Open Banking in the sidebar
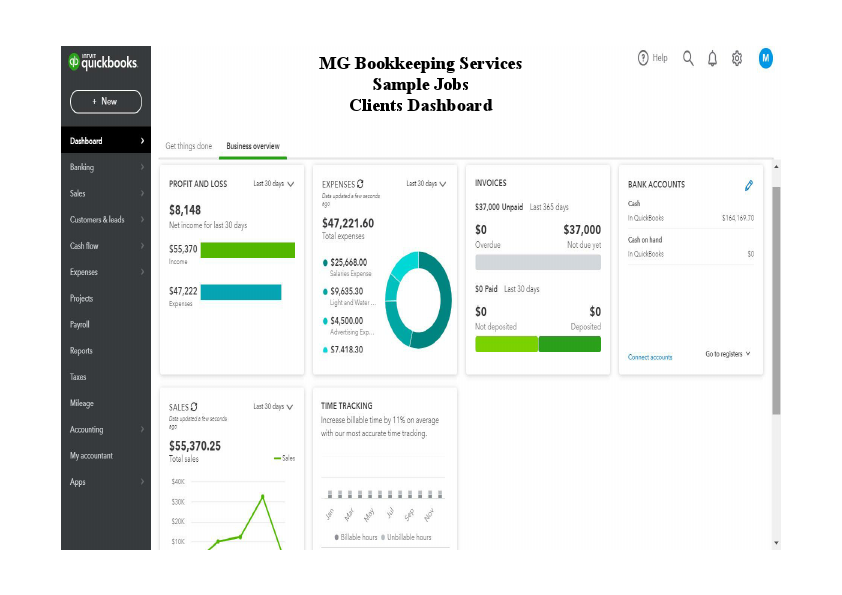 point(106,167)
